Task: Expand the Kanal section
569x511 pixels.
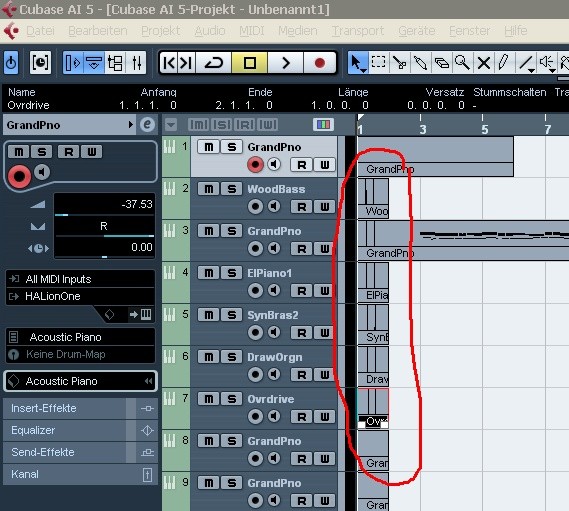Action: (x=80, y=474)
